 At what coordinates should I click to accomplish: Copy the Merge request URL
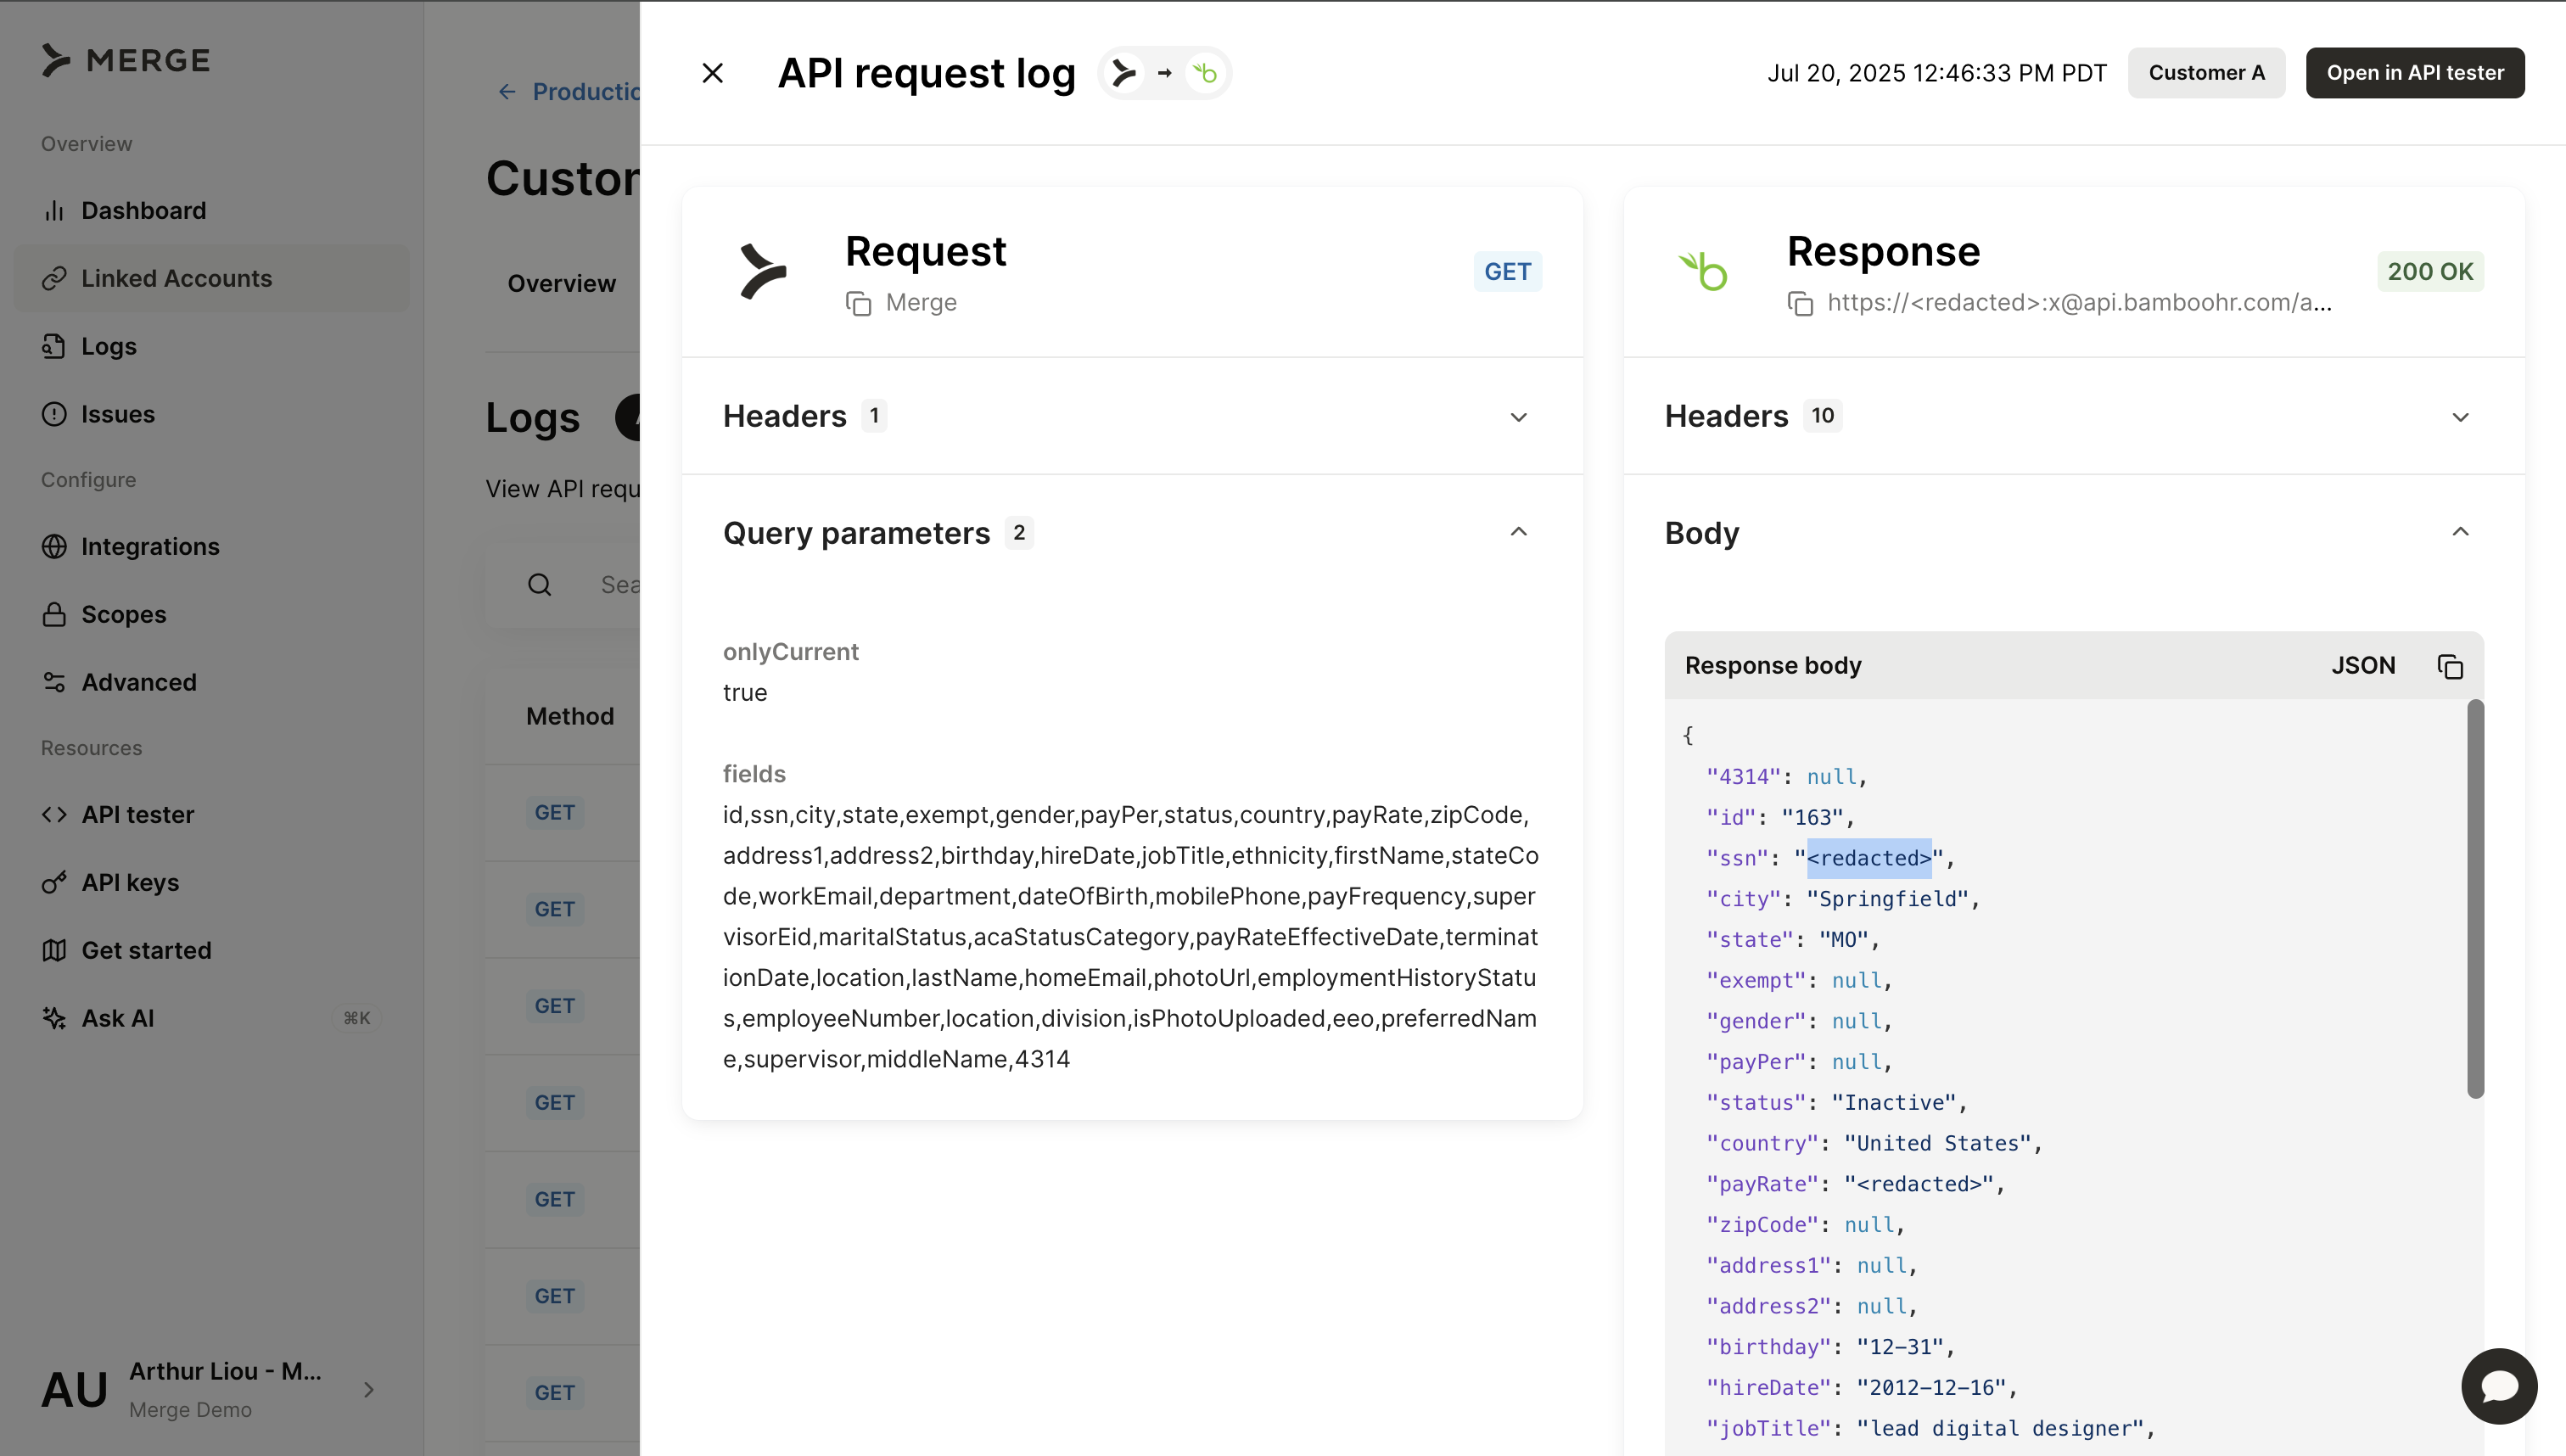pyautogui.click(x=858, y=303)
